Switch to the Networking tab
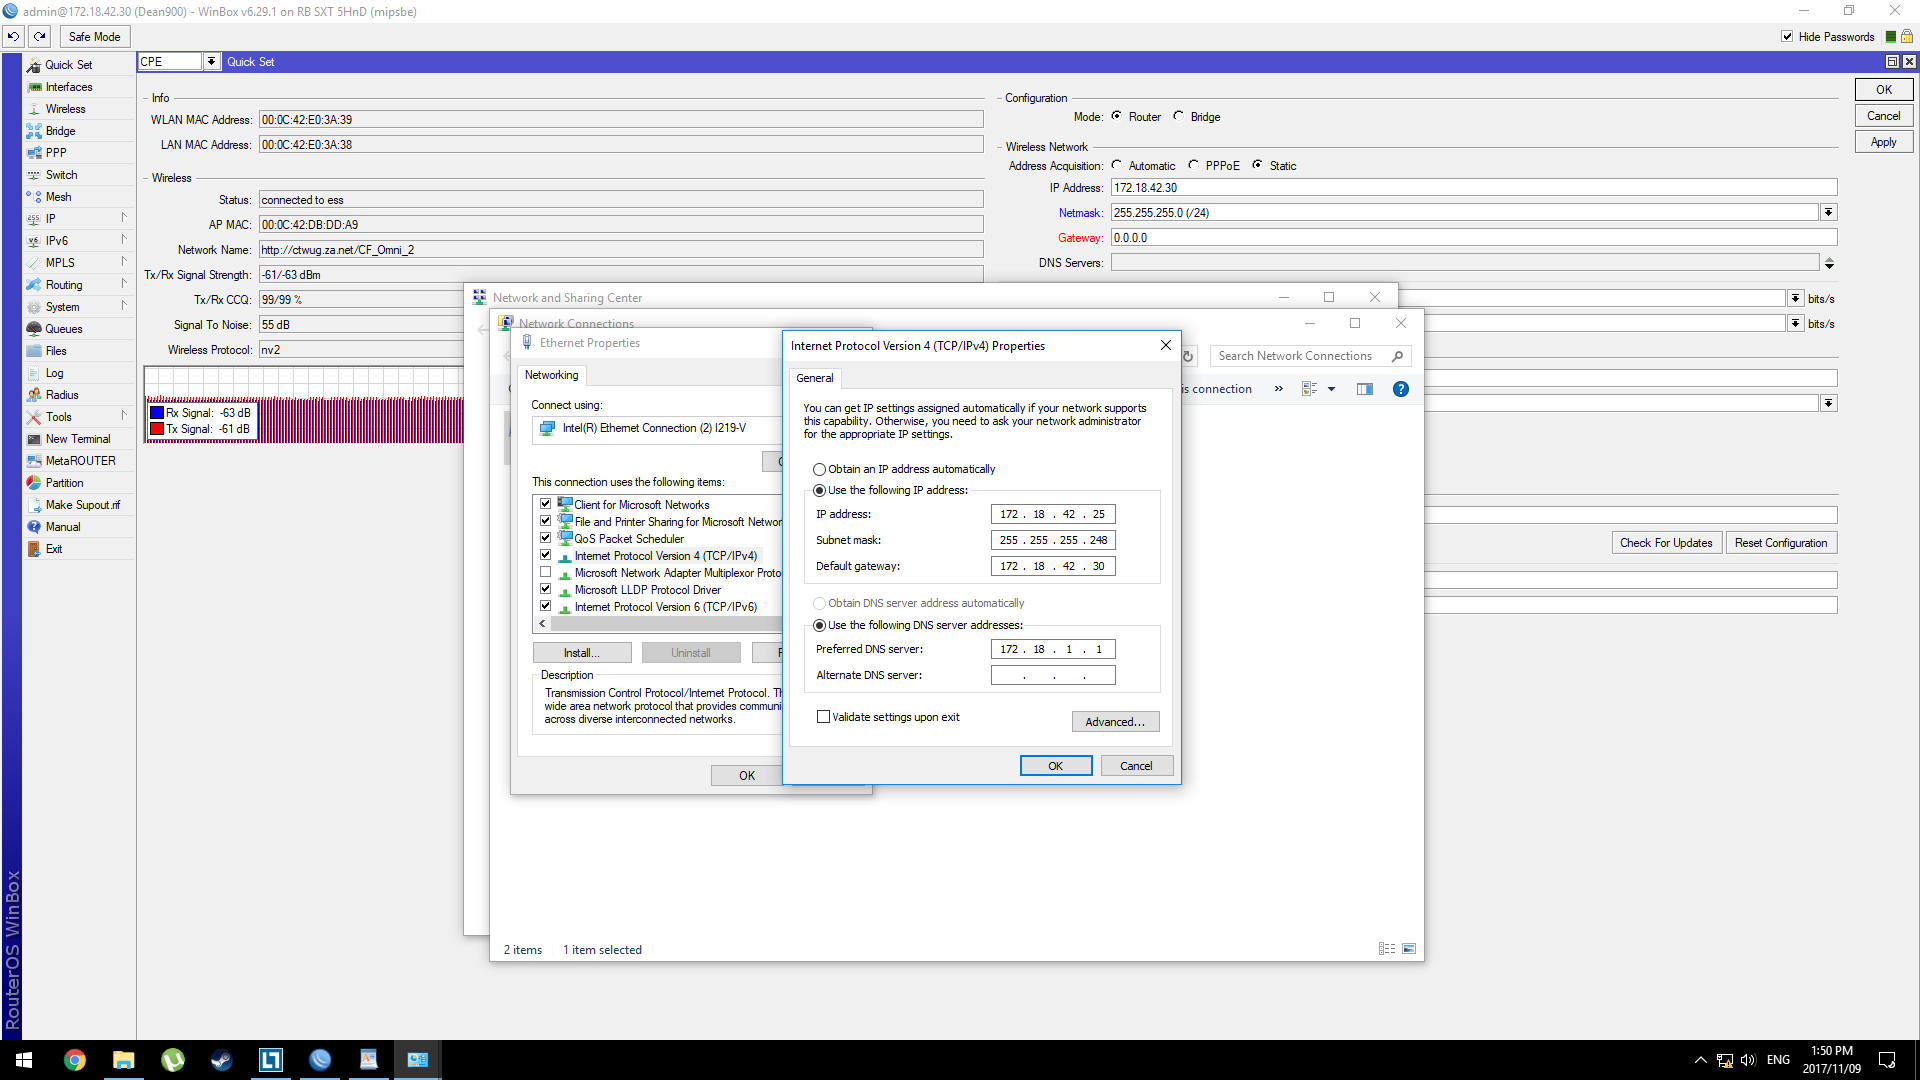This screenshot has height=1080, width=1920. coord(551,375)
